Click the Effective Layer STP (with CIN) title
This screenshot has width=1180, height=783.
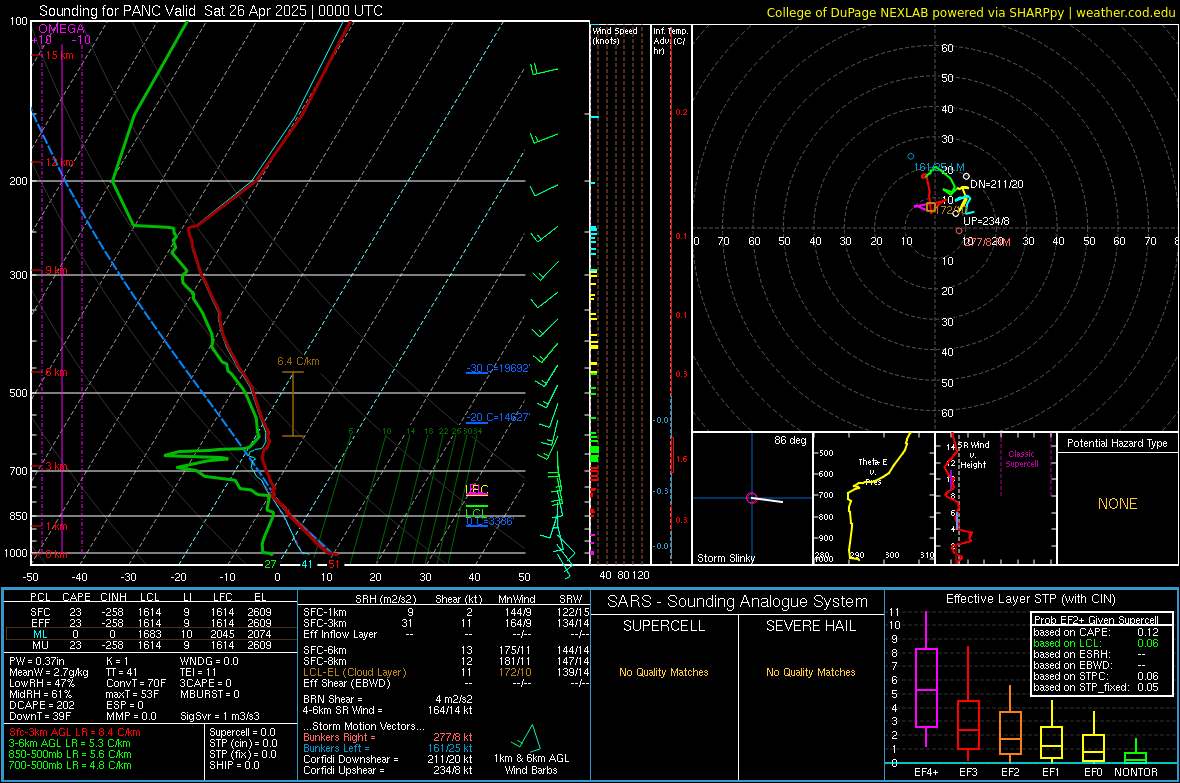tap(1030, 599)
